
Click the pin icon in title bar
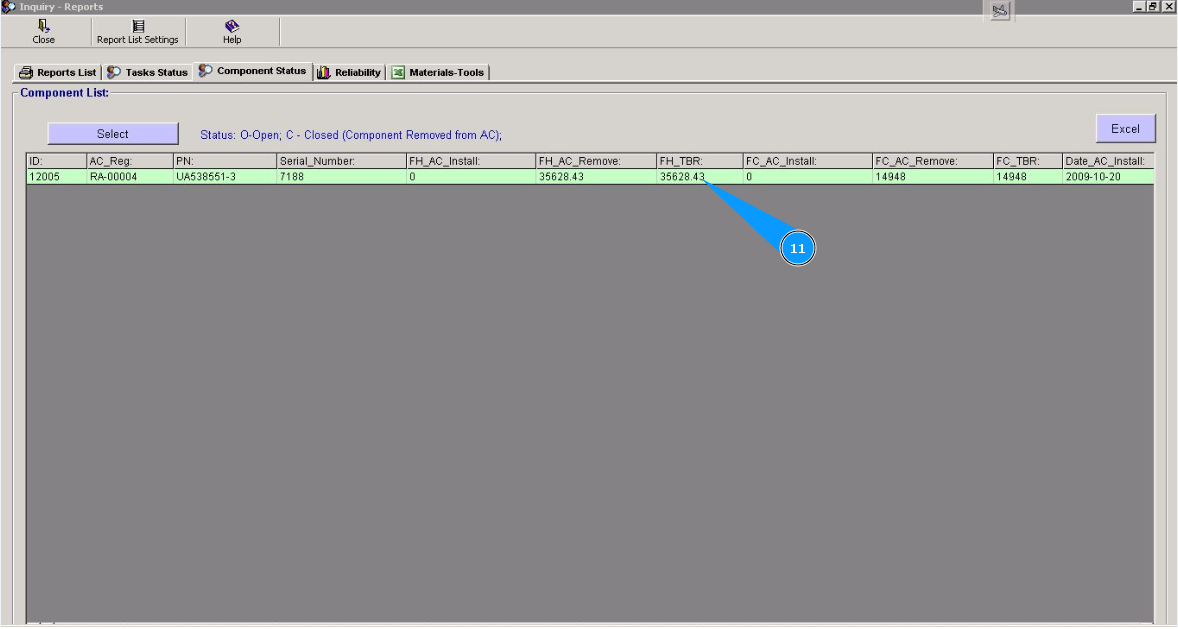999,11
